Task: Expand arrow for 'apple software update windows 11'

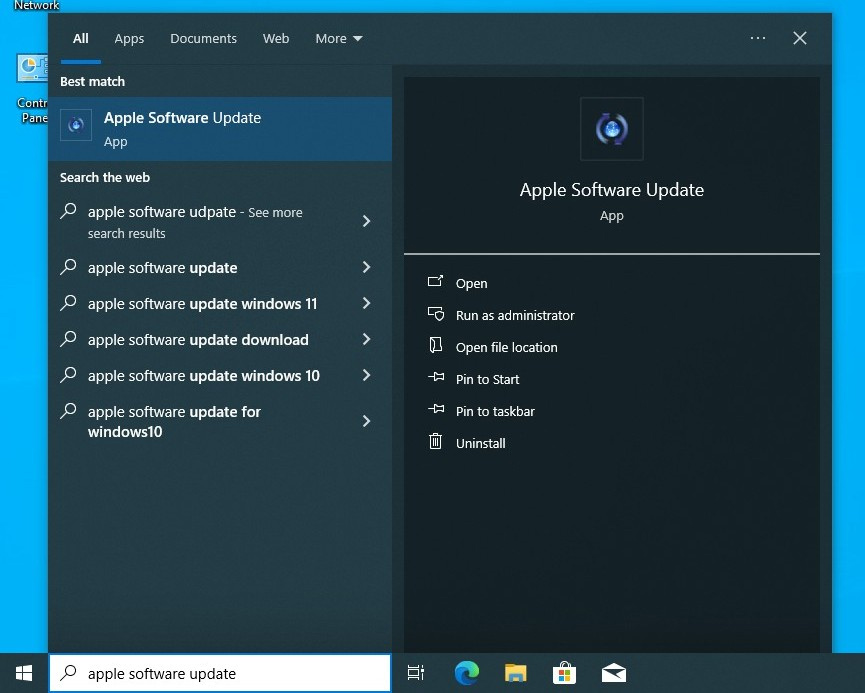Action: click(366, 303)
